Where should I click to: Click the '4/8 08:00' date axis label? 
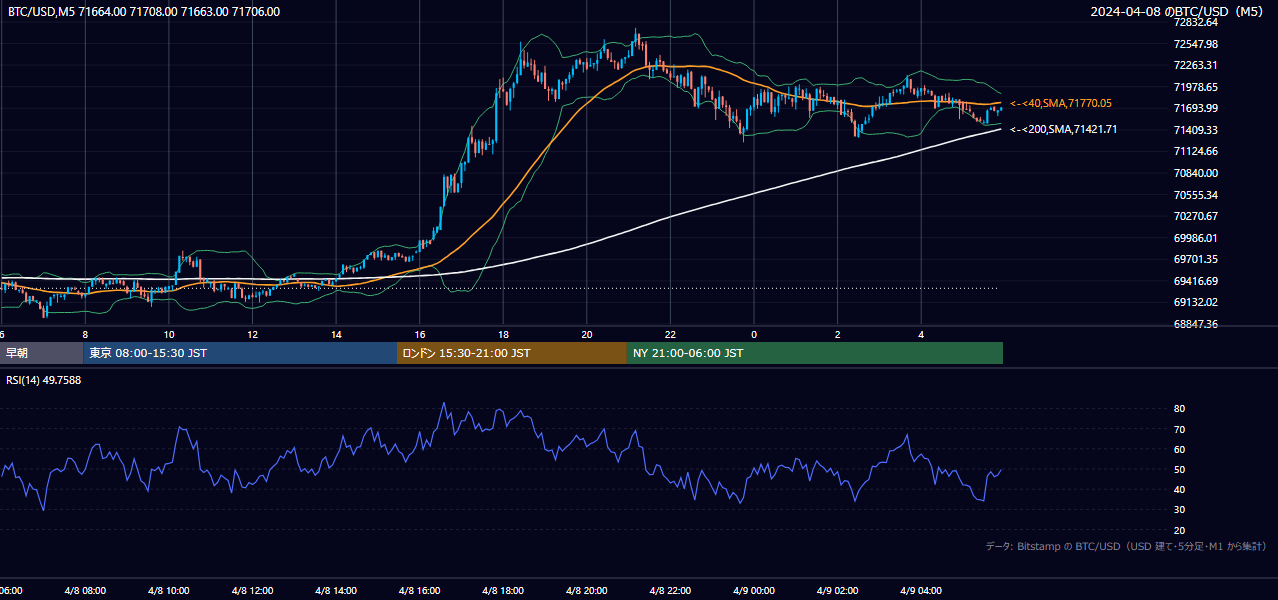pos(86,591)
